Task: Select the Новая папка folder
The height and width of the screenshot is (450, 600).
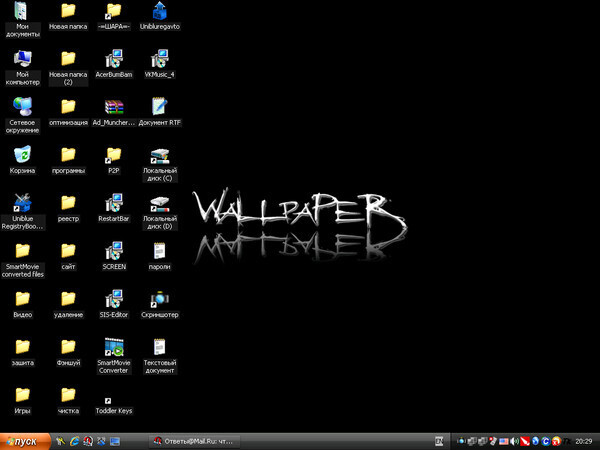Action: 68,16
